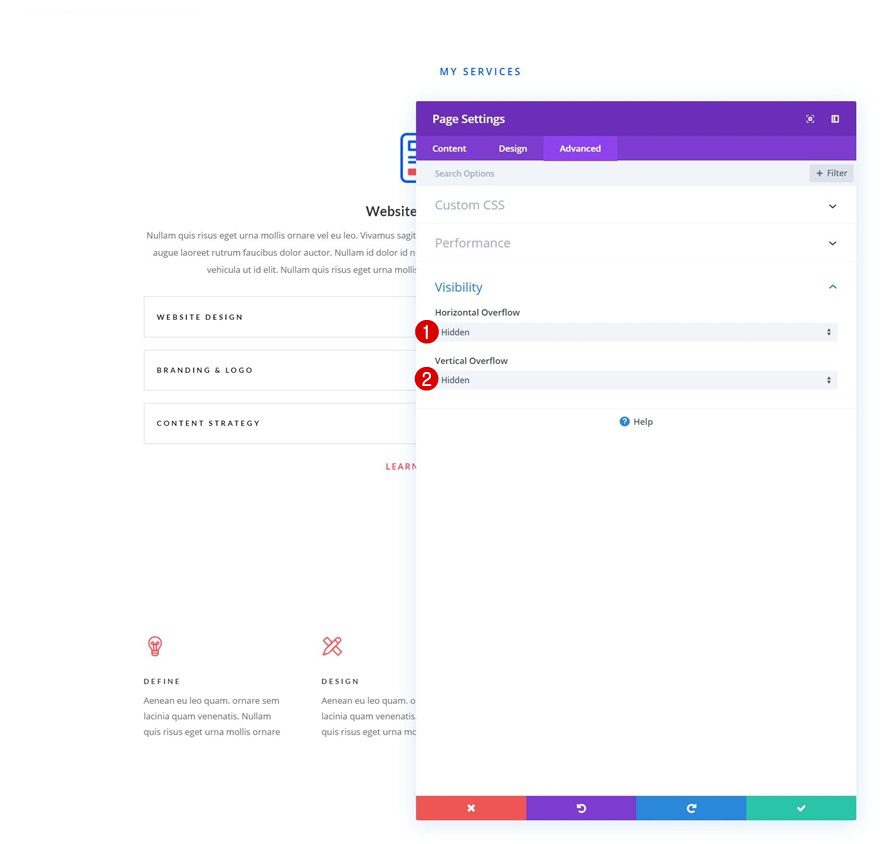Click the blue question-mark Help icon
The width and height of the screenshot is (880, 844).
pos(623,421)
